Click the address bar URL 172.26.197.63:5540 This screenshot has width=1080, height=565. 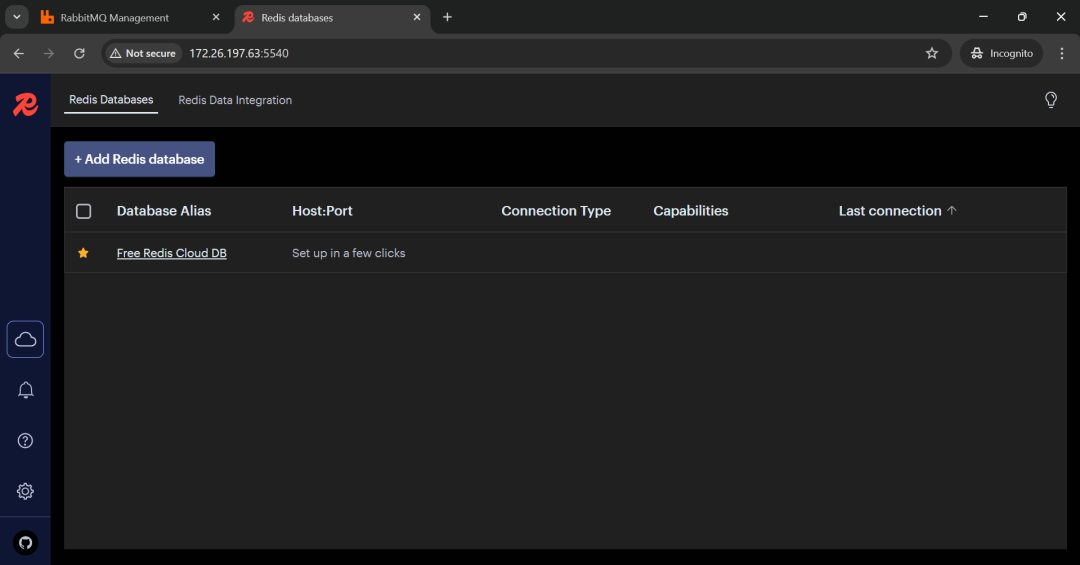239,53
